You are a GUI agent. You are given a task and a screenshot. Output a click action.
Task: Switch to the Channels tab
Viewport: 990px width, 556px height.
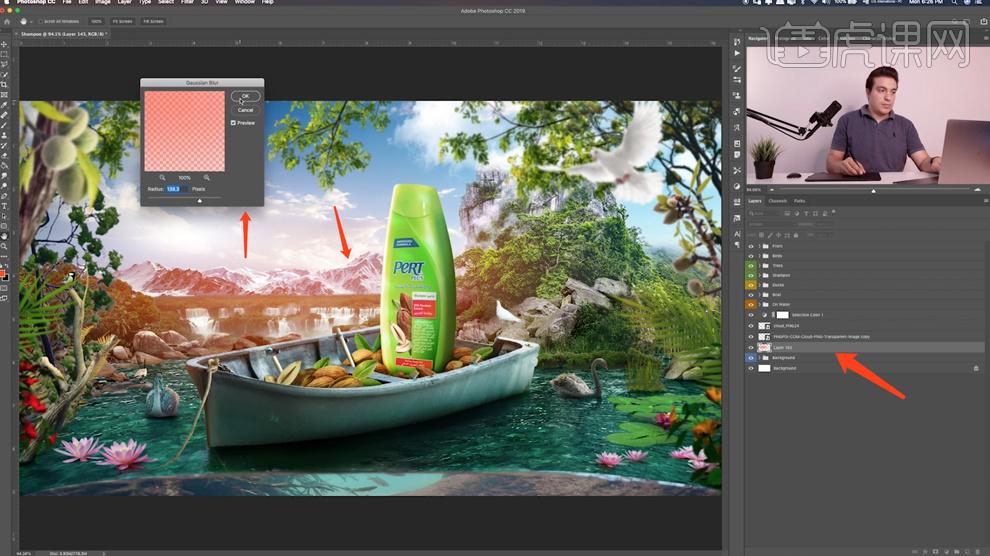coord(777,201)
